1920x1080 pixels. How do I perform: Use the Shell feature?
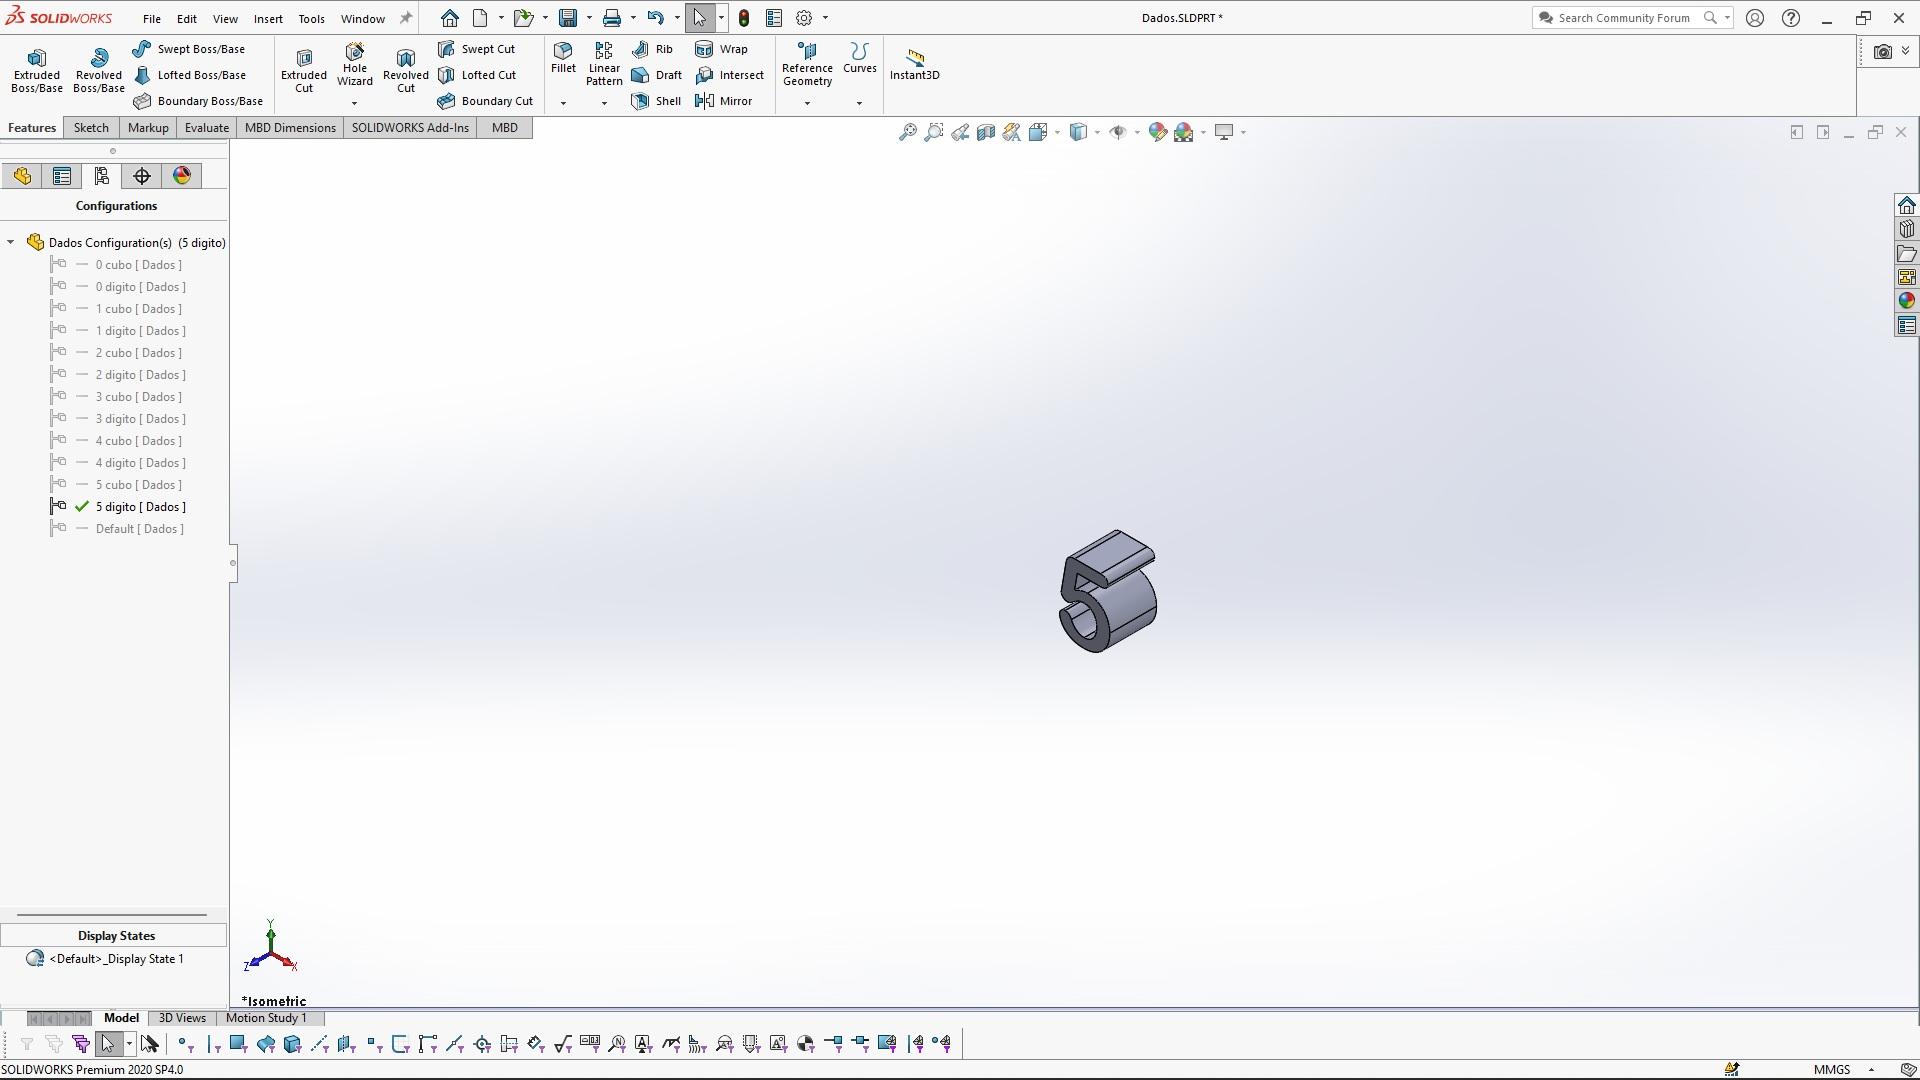656,101
